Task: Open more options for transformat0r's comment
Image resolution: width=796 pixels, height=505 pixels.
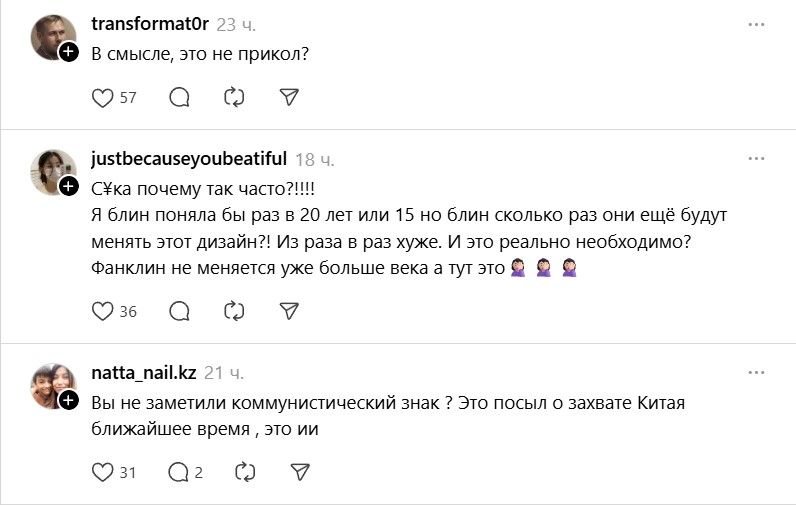Action: pos(757,23)
